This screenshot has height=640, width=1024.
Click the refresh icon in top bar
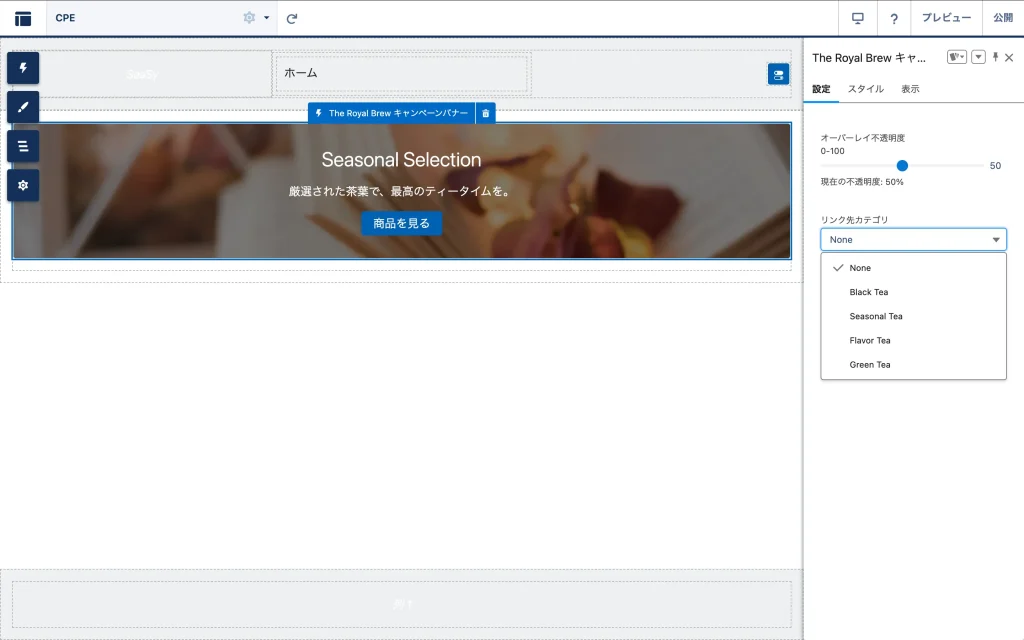point(292,18)
